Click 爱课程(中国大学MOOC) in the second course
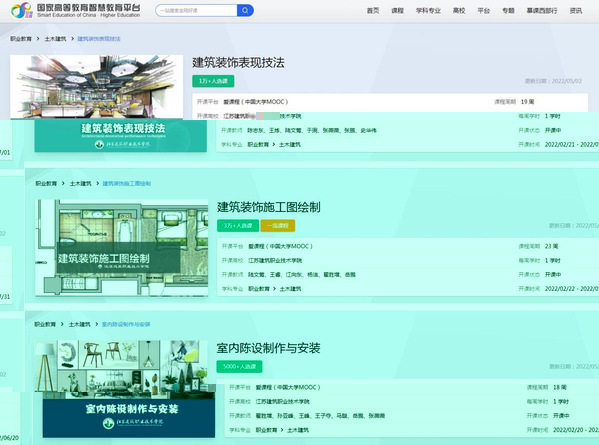This screenshot has height=445, width=599. 280,246
